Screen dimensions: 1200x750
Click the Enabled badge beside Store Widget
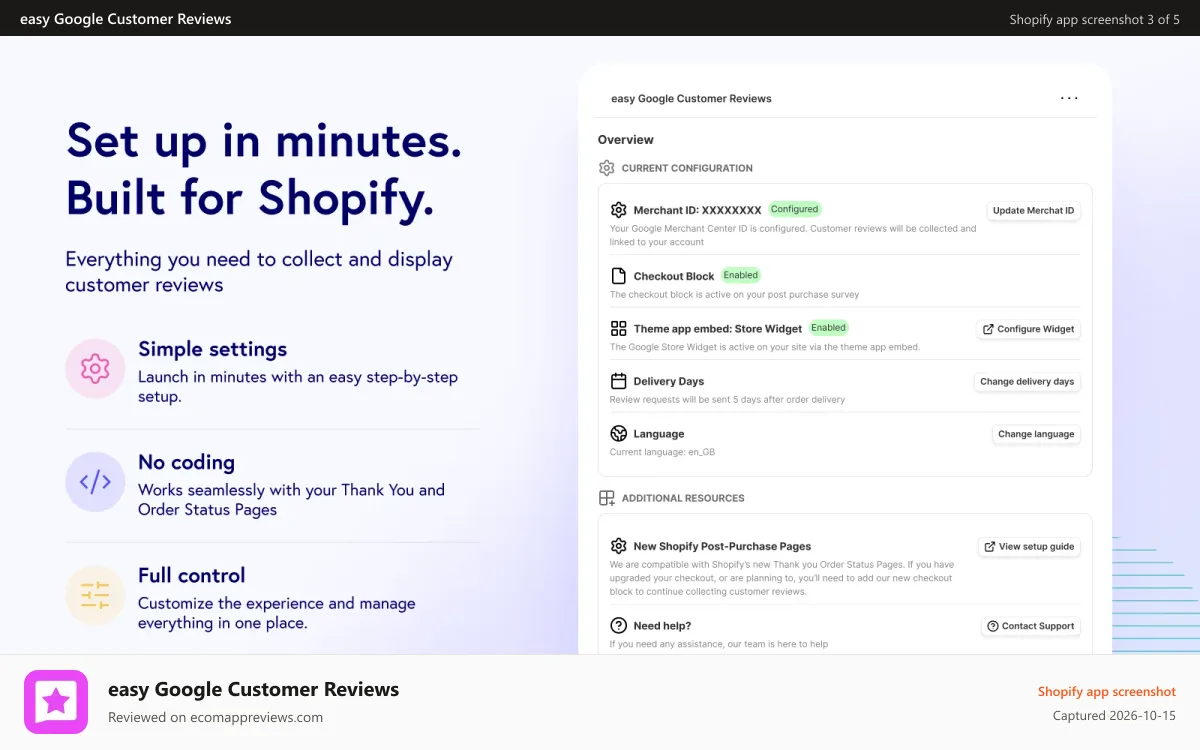click(x=829, y=328)
